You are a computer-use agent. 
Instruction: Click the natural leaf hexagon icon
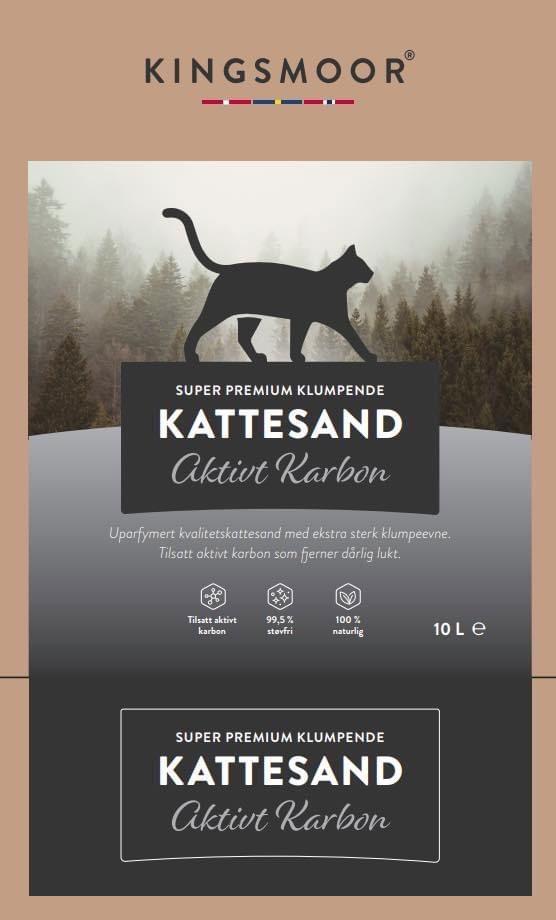coord(348,597)
